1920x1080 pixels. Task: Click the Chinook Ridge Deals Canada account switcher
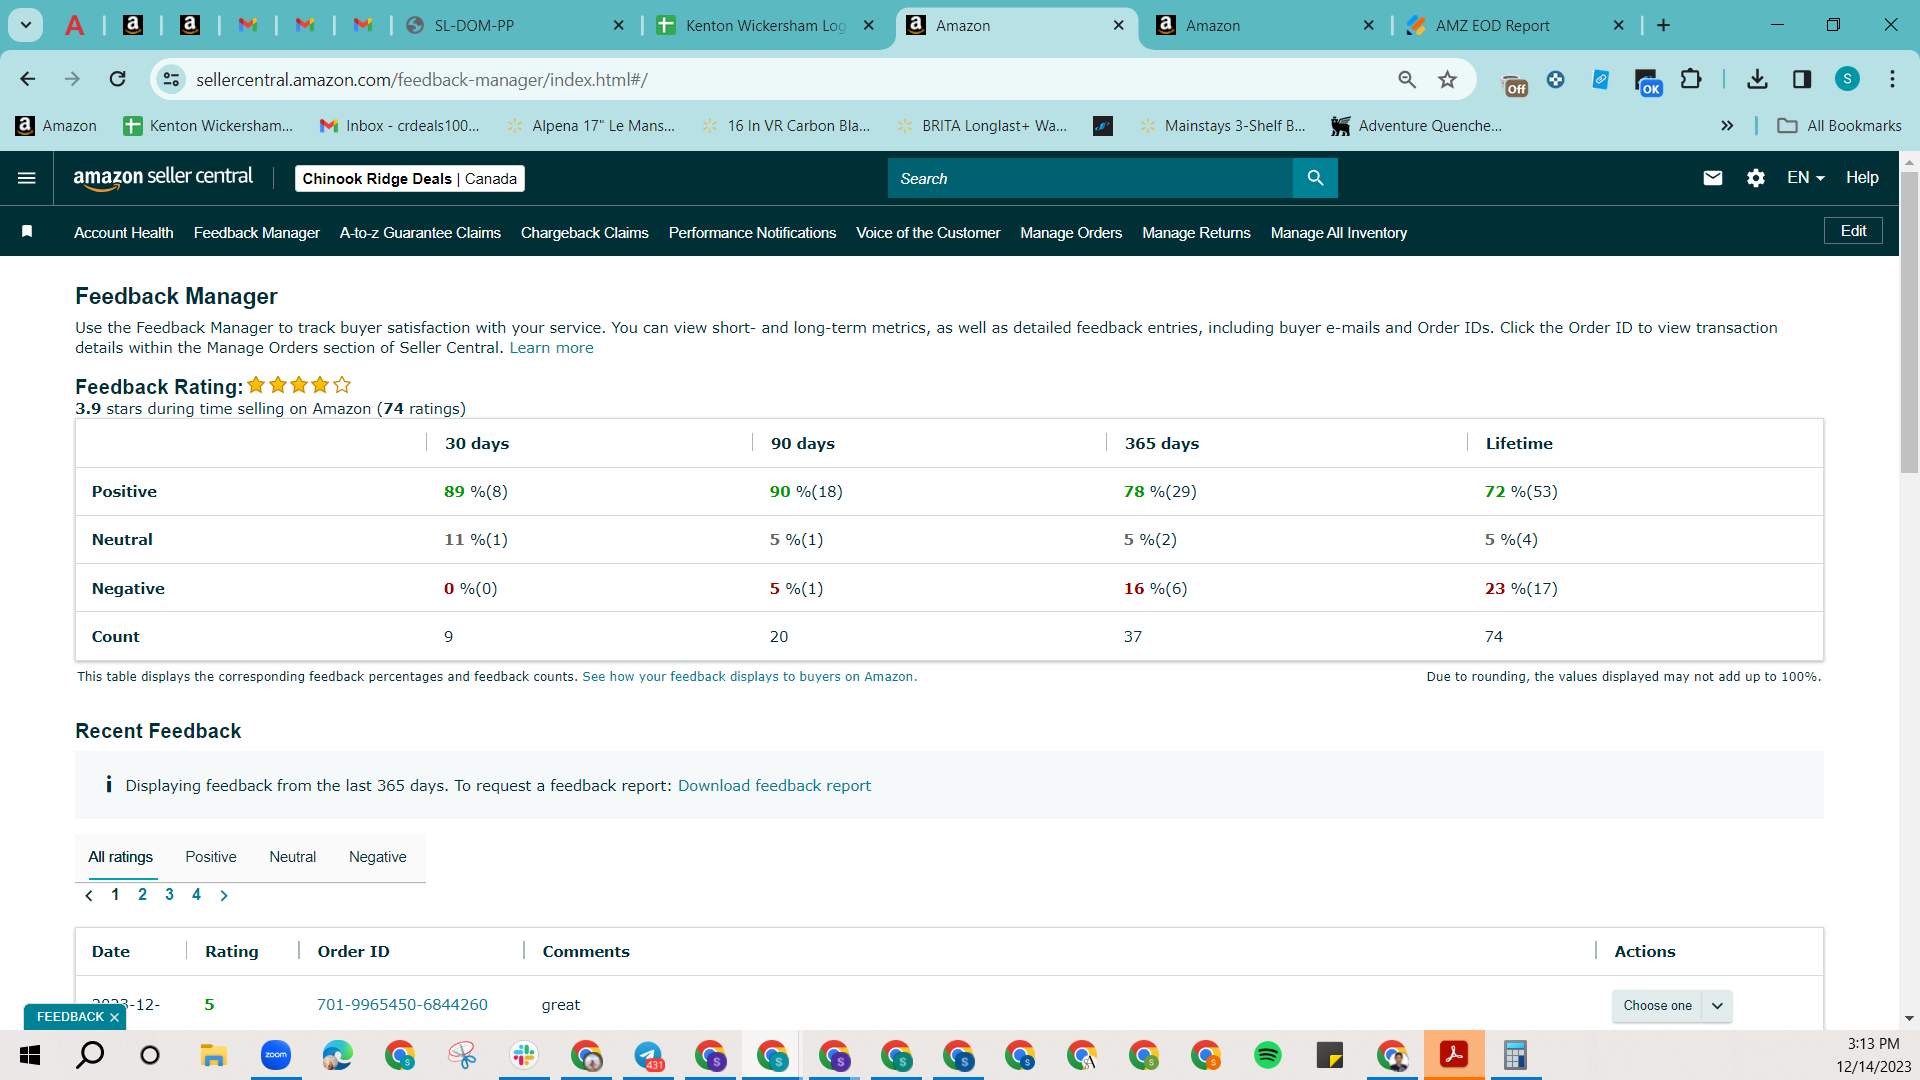(410, 179)
